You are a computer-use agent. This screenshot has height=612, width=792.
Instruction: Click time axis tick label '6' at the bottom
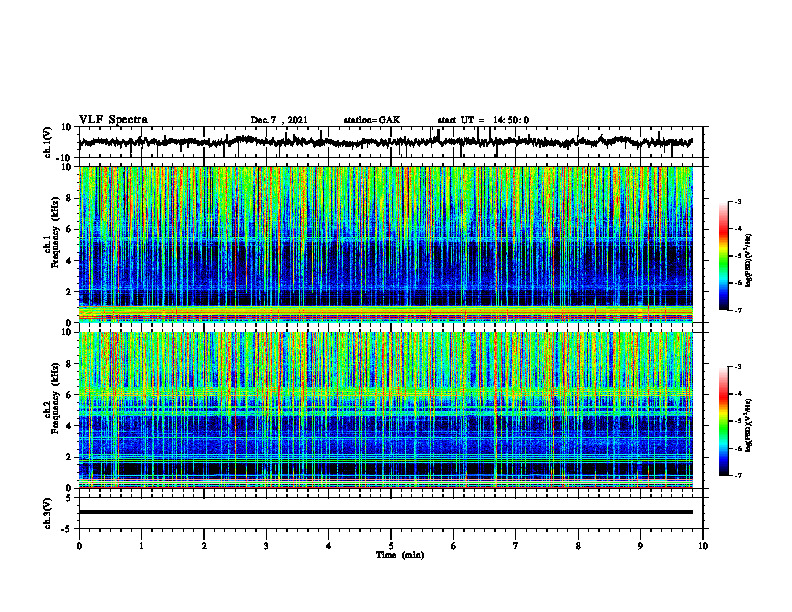pos(454,546)
